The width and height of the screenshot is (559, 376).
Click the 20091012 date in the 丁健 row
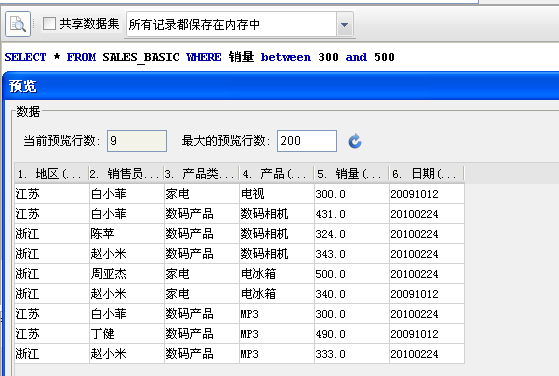[427, 334]
